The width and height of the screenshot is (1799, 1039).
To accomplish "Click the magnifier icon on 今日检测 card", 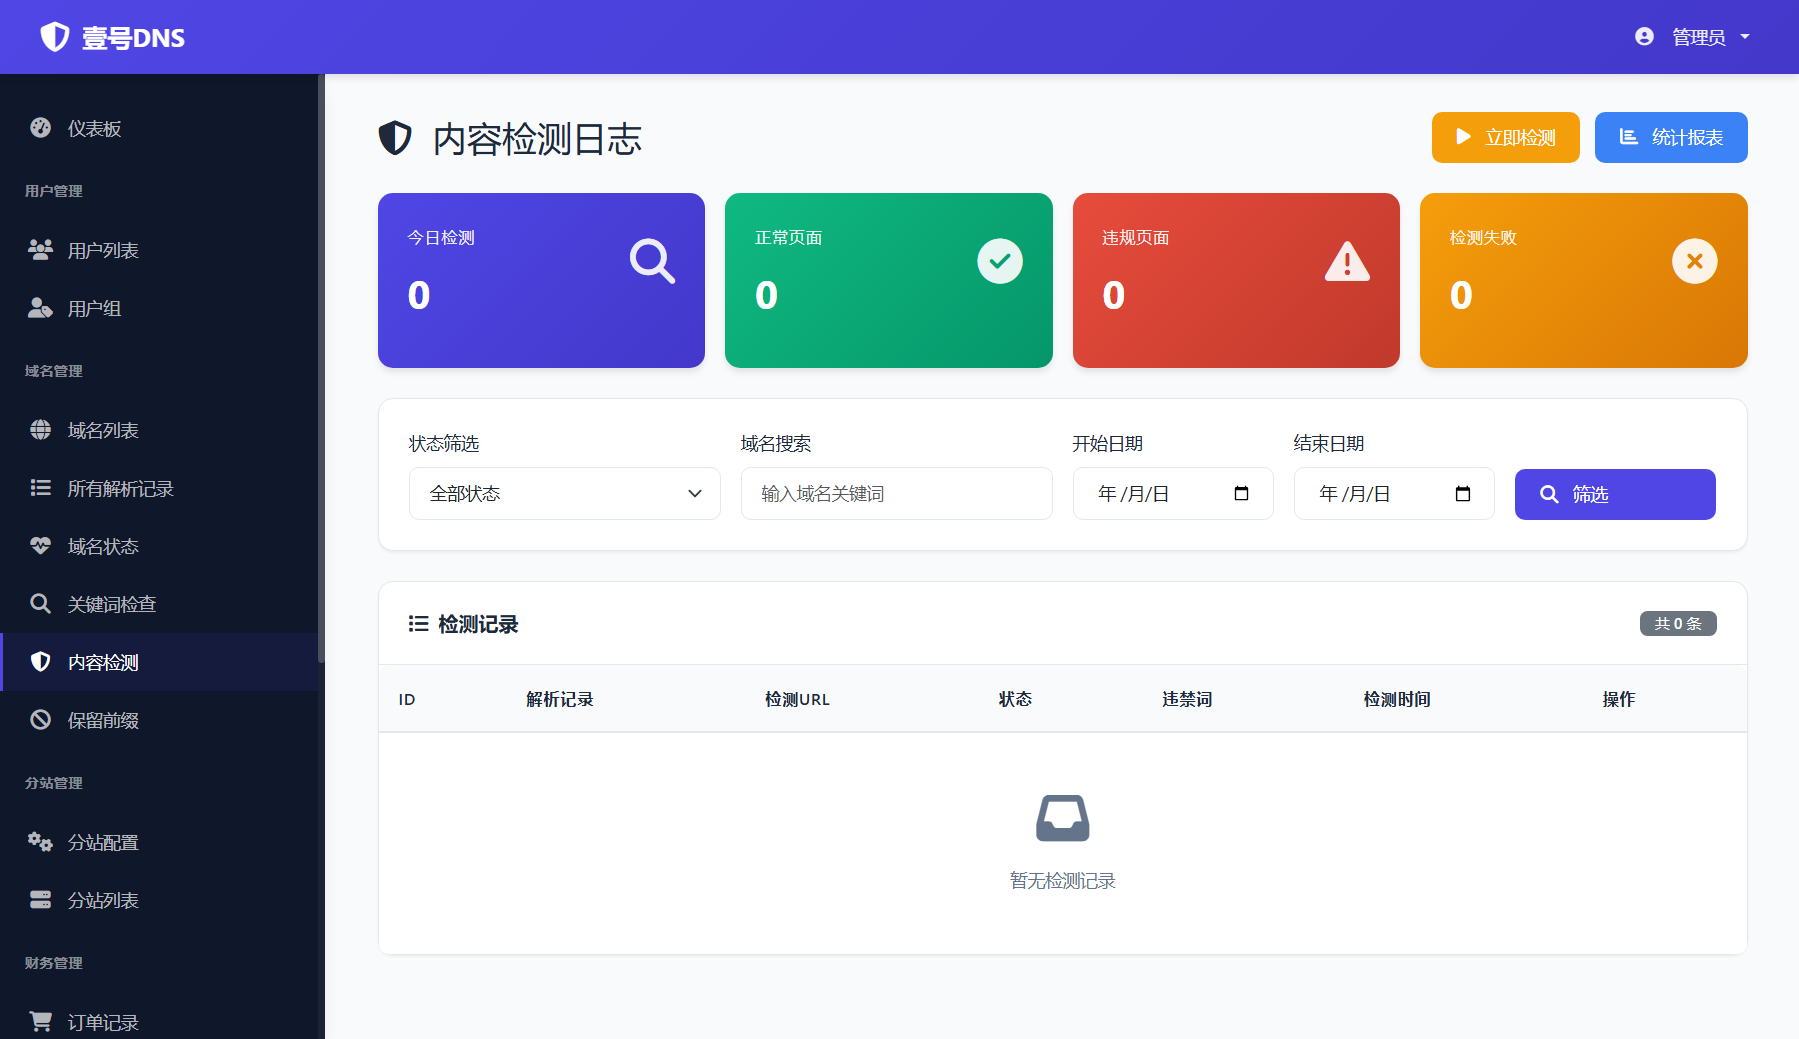I will point(652,261).
